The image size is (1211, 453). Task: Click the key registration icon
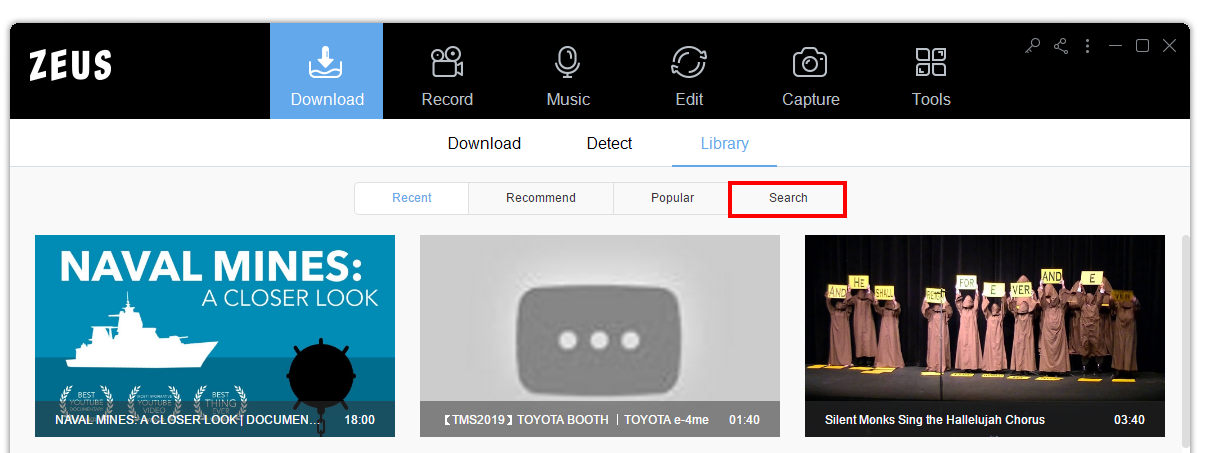tap(1033, 45)
